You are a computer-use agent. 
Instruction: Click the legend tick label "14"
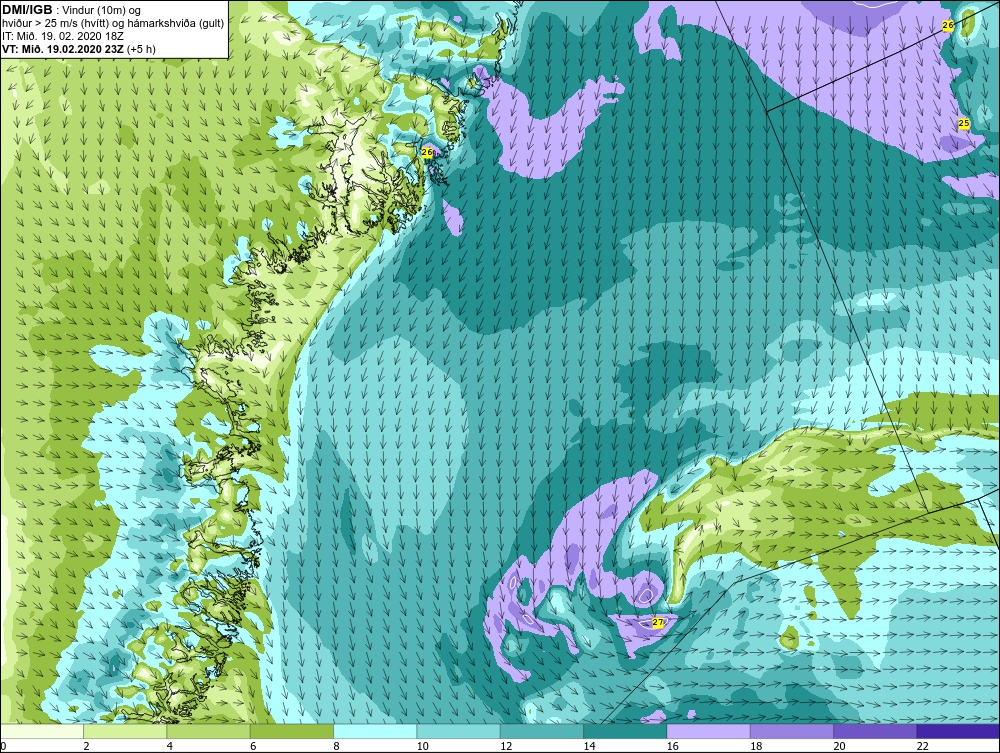[589, 747]
